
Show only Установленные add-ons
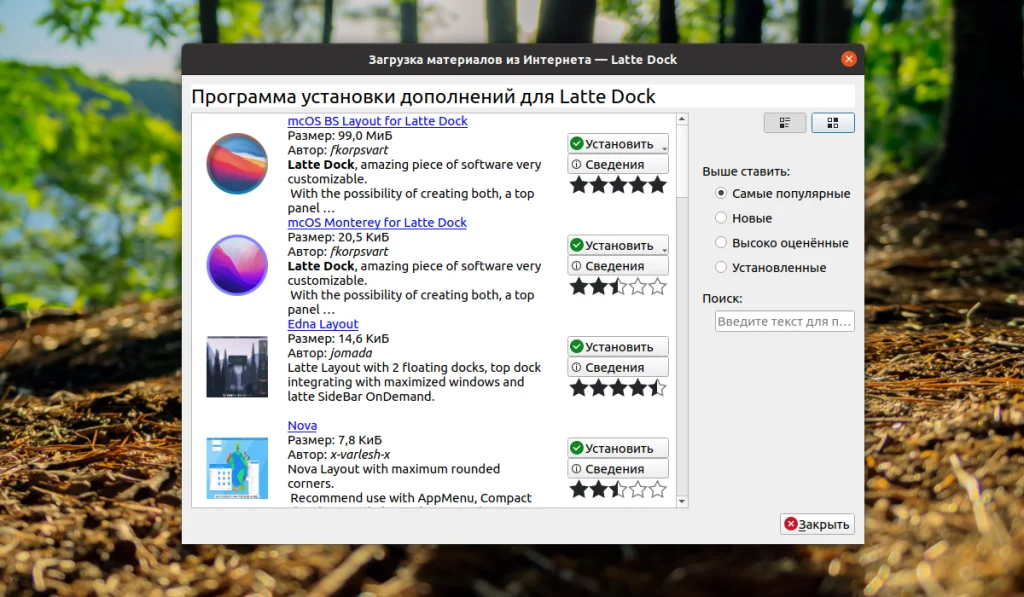tap(720, 267)
